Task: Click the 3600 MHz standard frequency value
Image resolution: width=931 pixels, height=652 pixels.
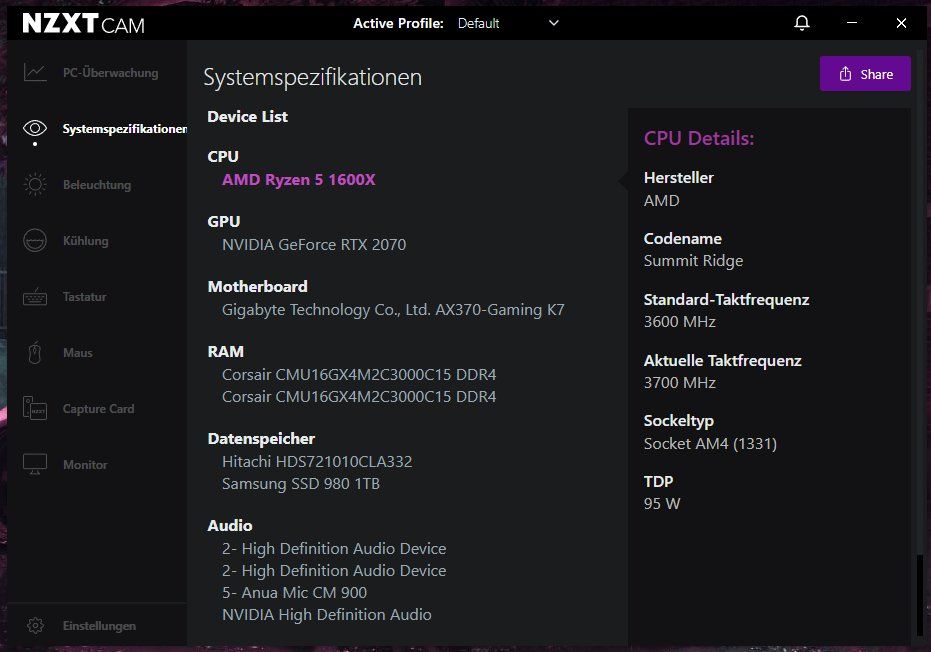Action: 680,322
